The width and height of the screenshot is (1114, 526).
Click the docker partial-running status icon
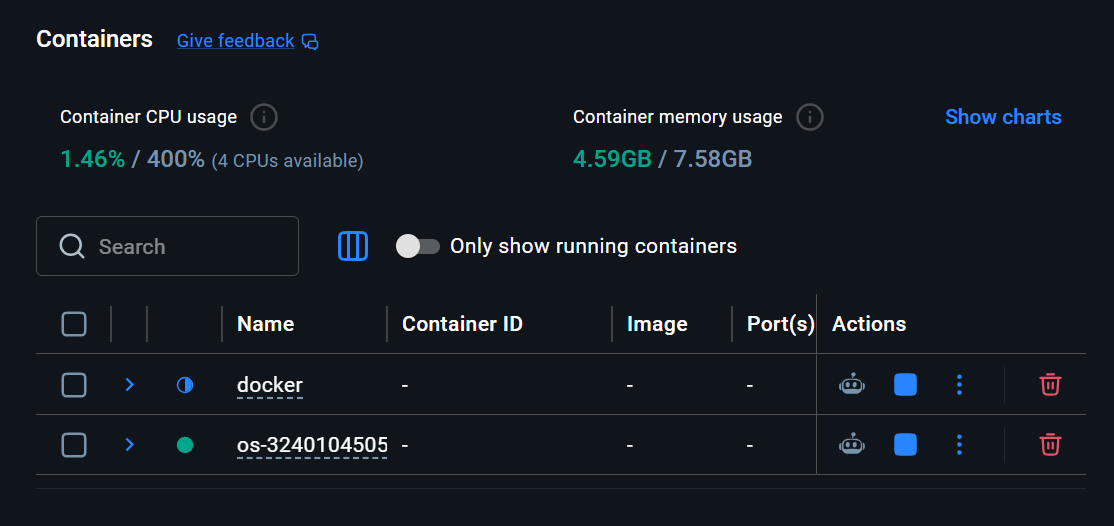coord(185,385)
